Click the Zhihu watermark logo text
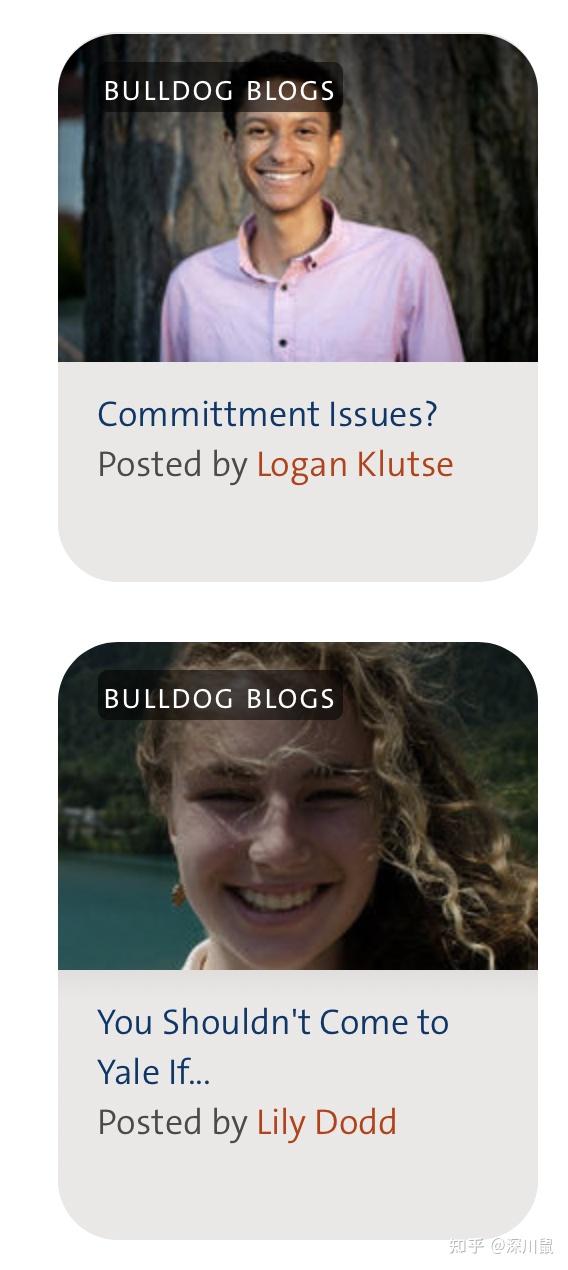This screenshot has height=1270, width=568. click(466, 1246)
